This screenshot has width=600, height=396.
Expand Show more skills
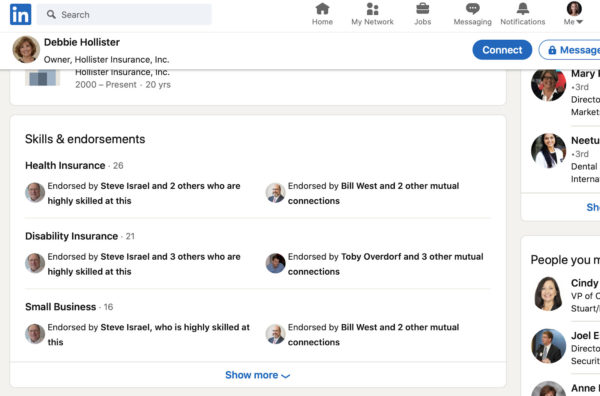tap(258, 375)
